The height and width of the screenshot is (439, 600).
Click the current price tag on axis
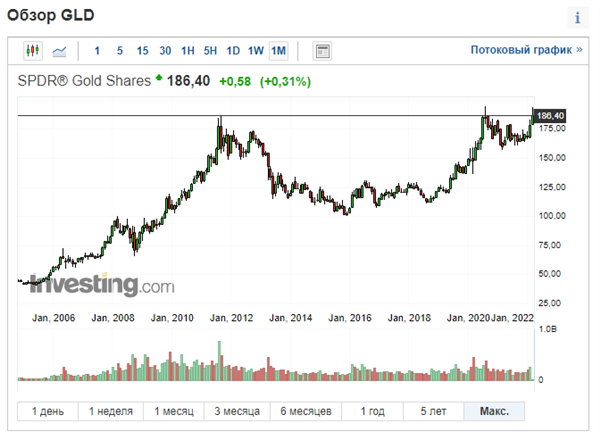tap(549, 116)
